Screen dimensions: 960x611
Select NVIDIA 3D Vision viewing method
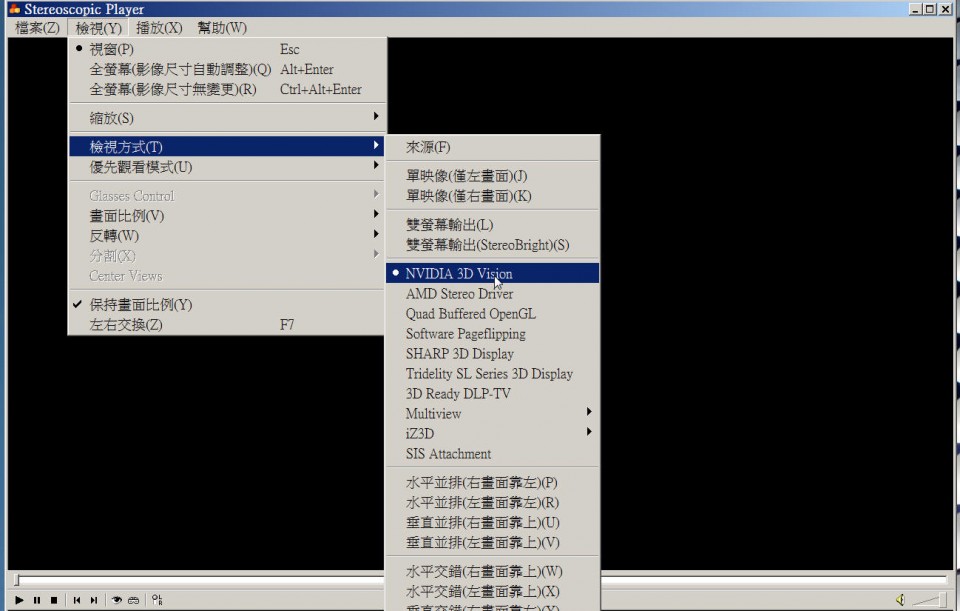point(492,273)
